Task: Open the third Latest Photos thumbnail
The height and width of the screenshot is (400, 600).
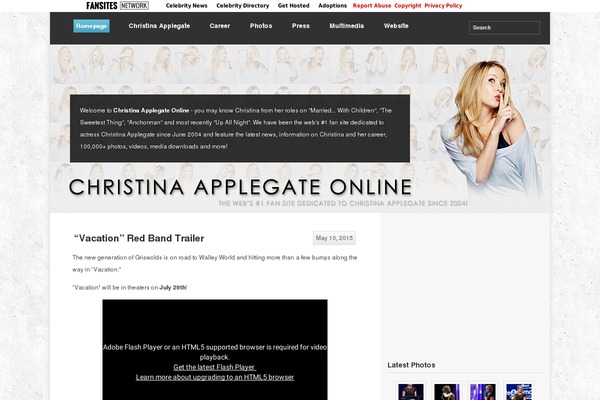Action: click(483, 392)
